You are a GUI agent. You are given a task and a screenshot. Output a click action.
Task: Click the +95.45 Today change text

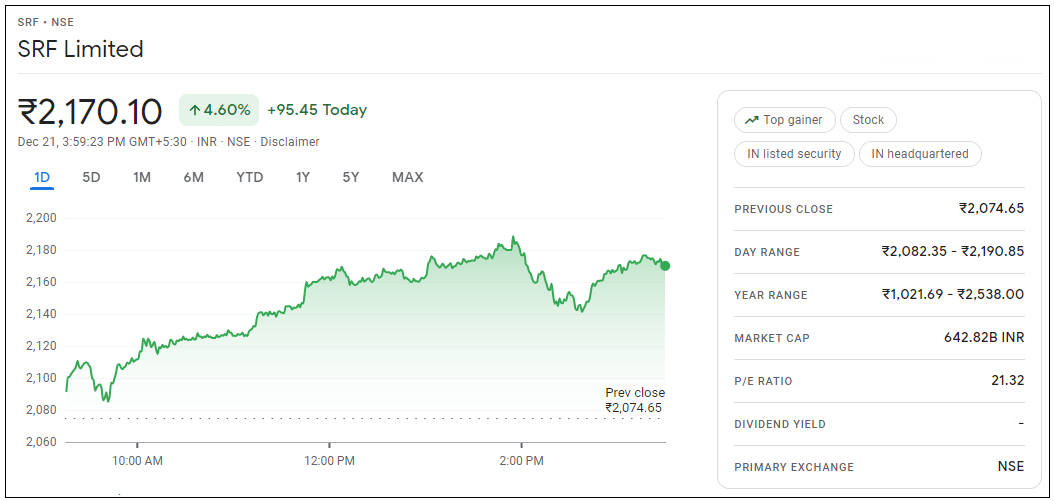pyautogui.click(x=317, y=110)
